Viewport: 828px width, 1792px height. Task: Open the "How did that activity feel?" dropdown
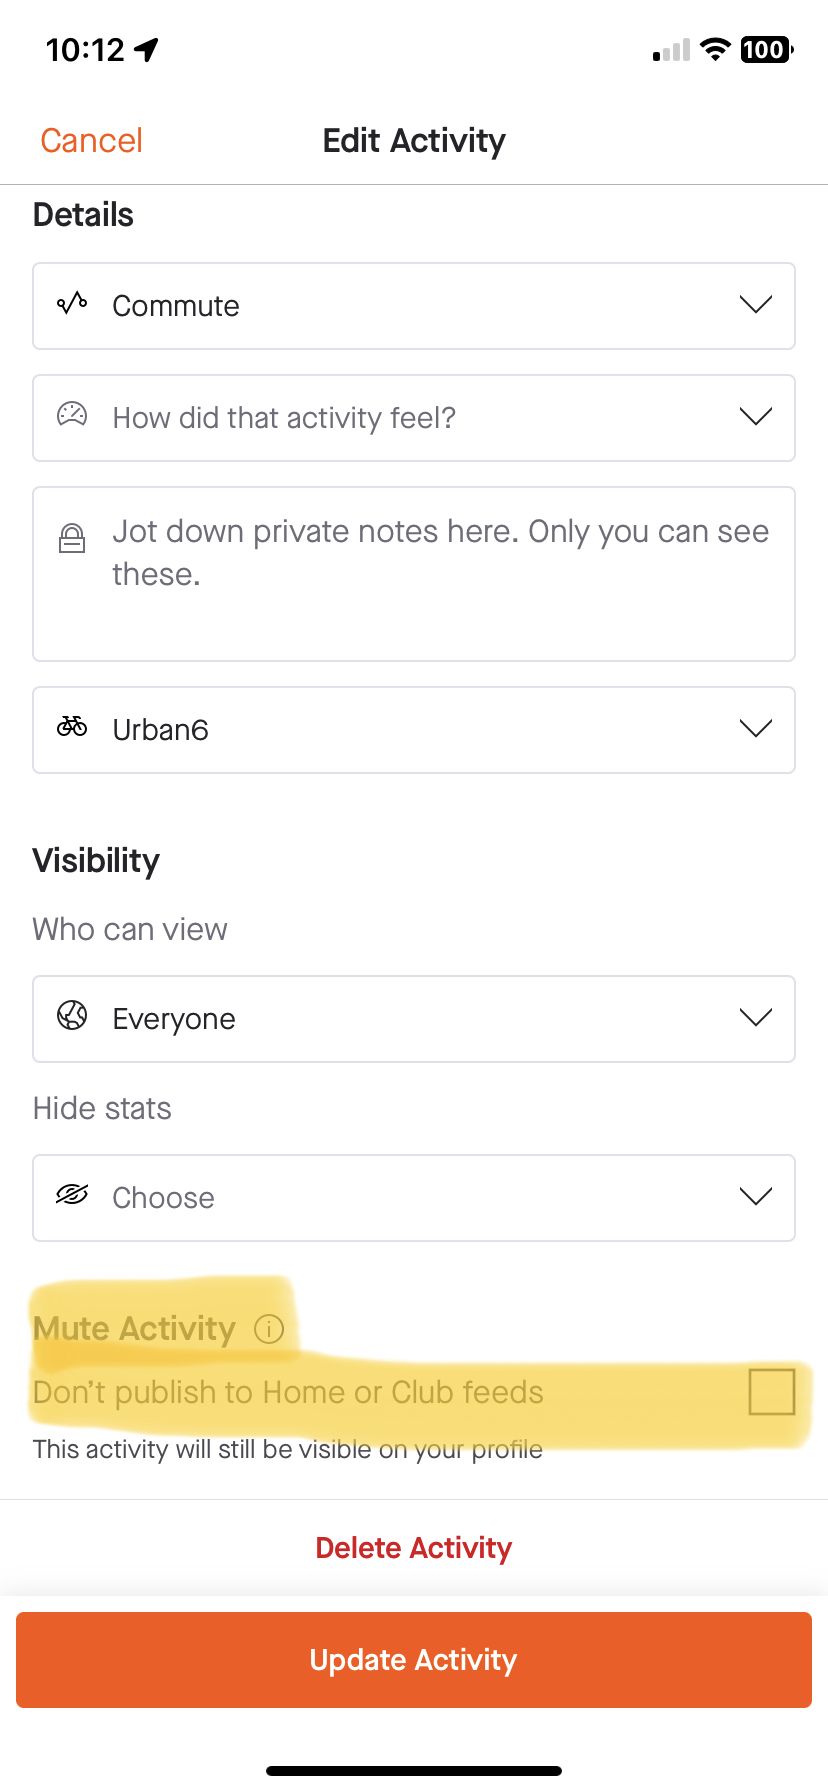(414, 417)
